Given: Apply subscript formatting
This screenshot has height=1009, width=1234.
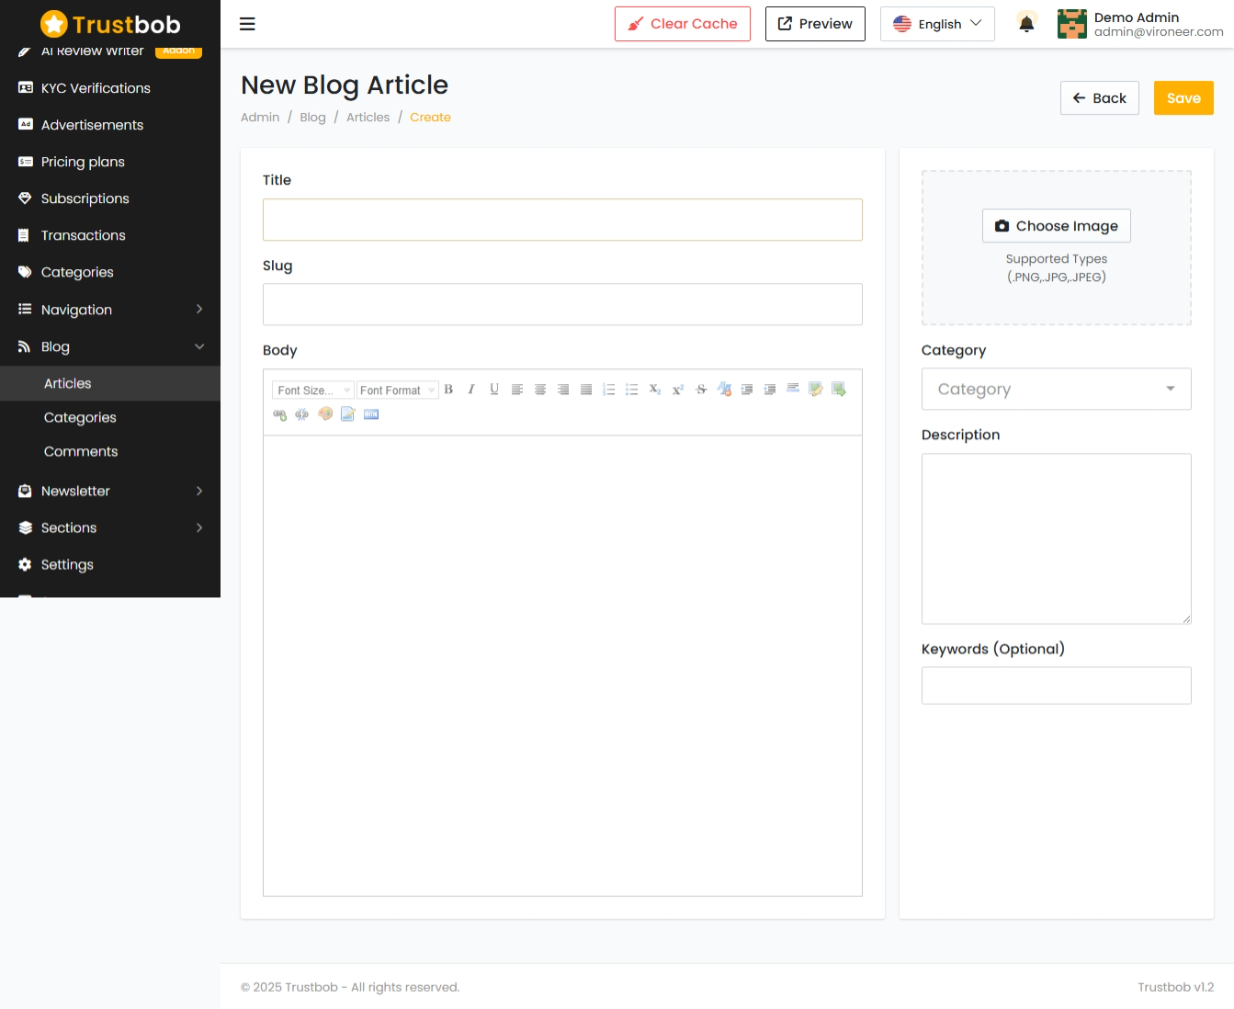Looking at the screenshot, I should click(x=655, y=389).
